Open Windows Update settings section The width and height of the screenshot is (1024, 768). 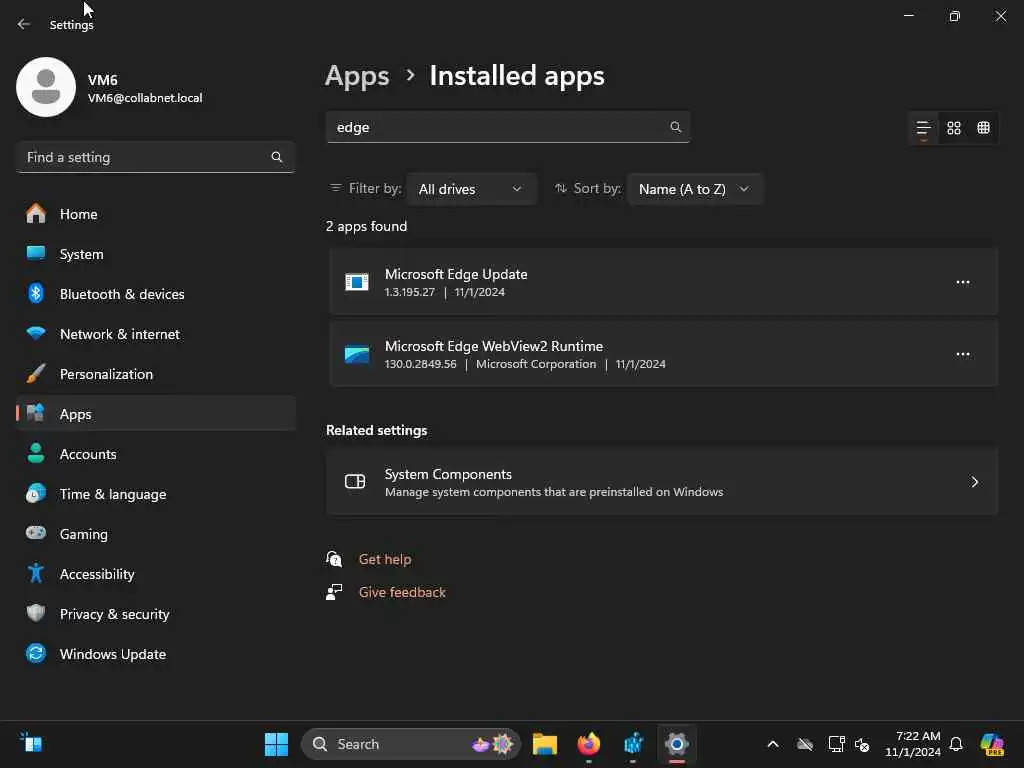[112, 654]
